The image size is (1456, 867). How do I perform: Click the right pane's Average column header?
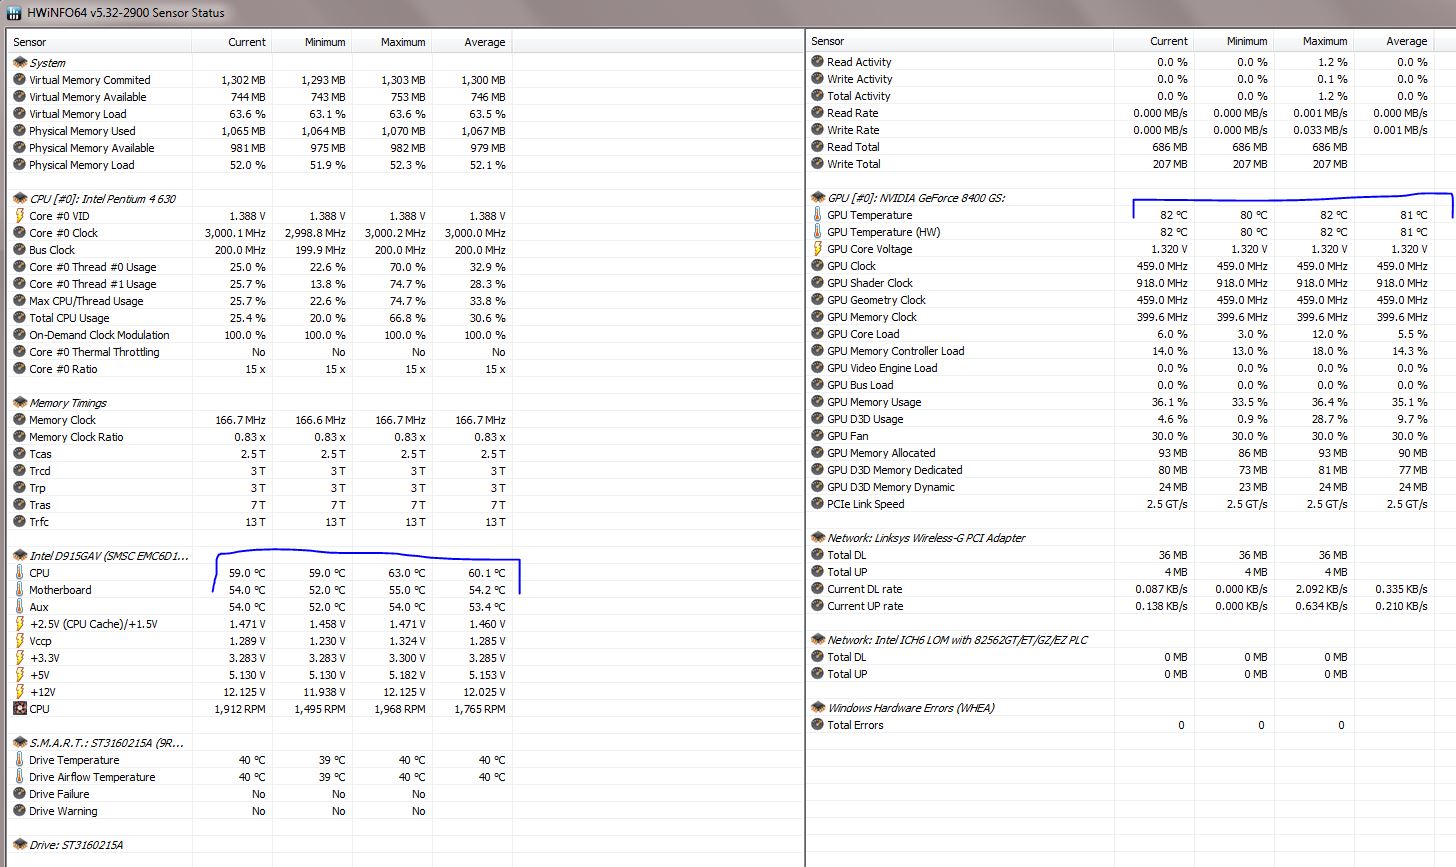coord(1406,41)
